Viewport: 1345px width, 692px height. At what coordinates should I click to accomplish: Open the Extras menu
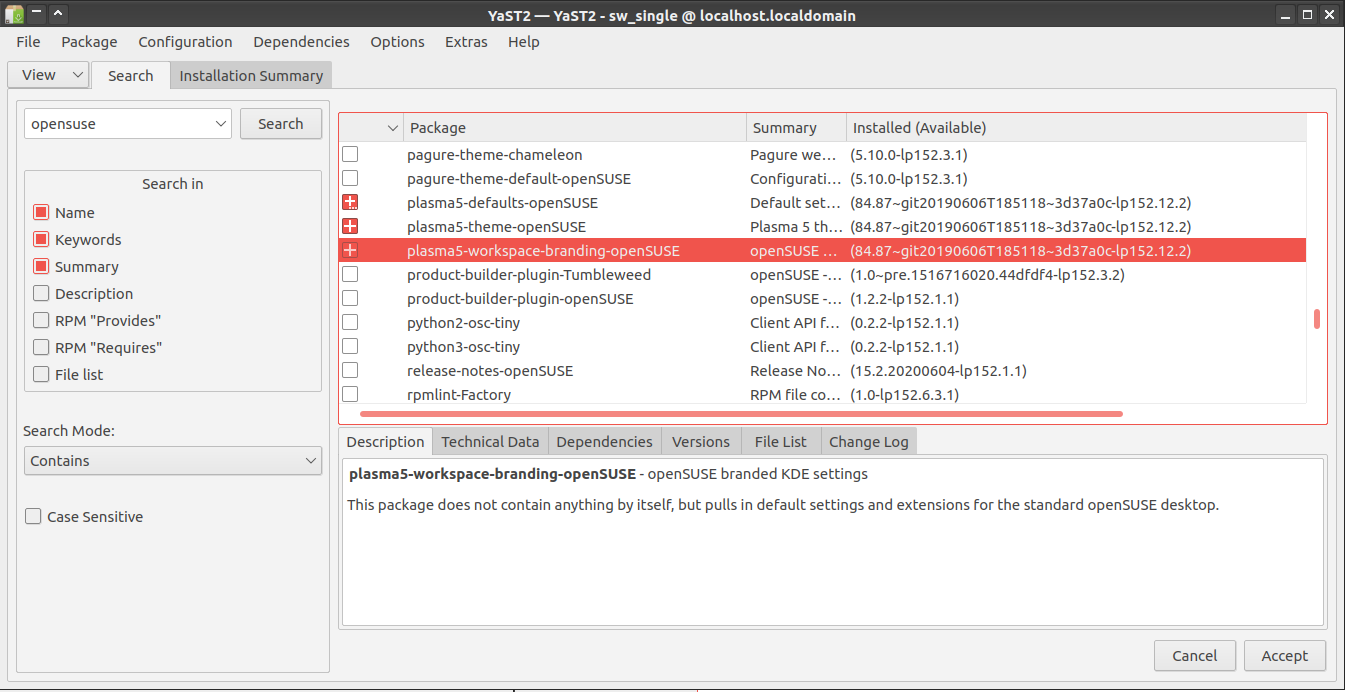click(x=466, y=42)
